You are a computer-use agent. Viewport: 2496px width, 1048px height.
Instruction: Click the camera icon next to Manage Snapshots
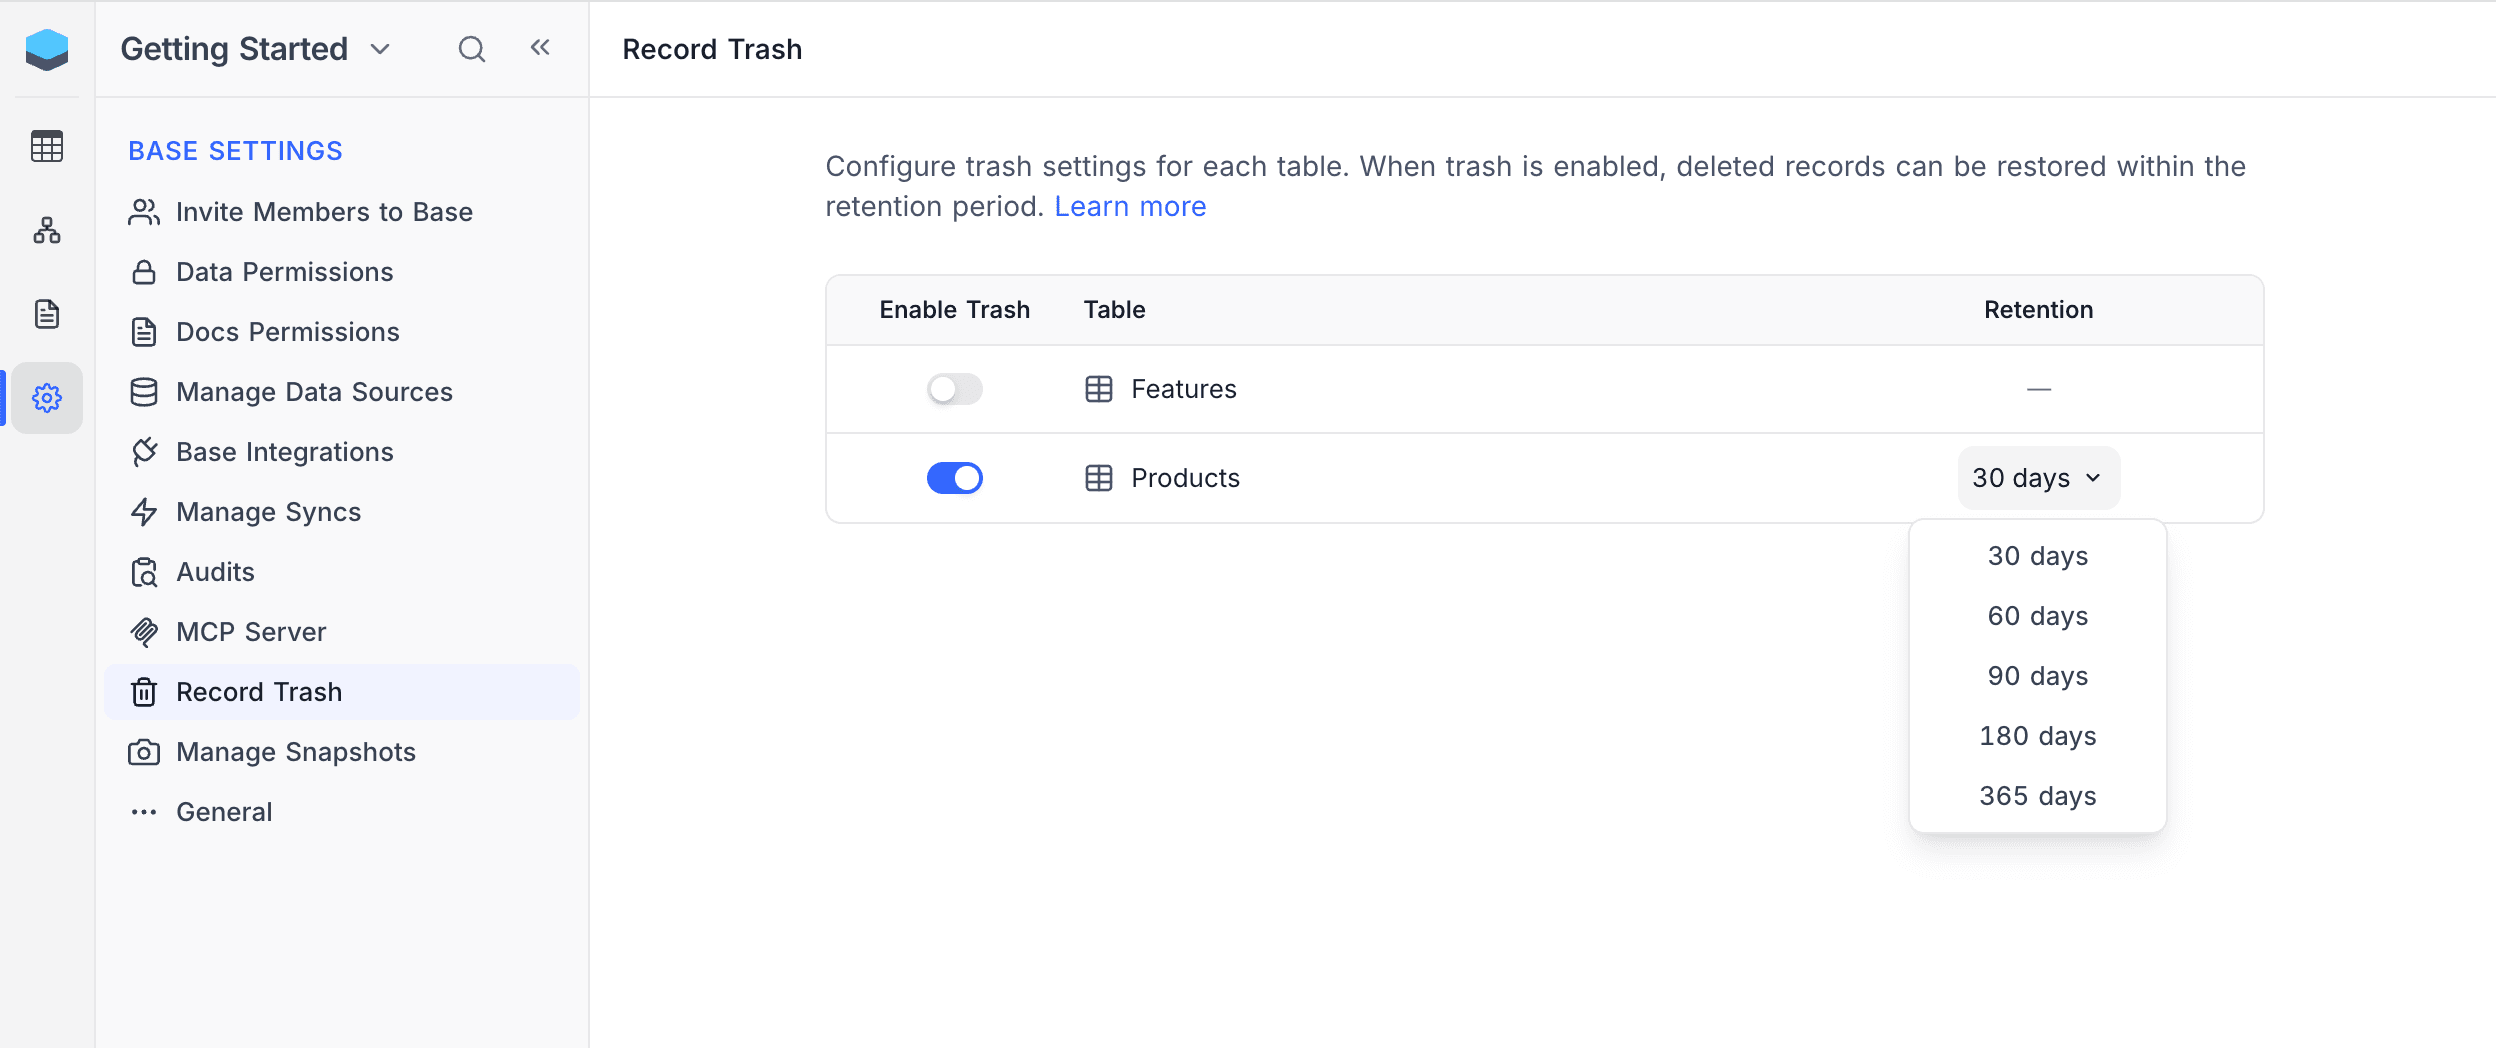(145, 751)
